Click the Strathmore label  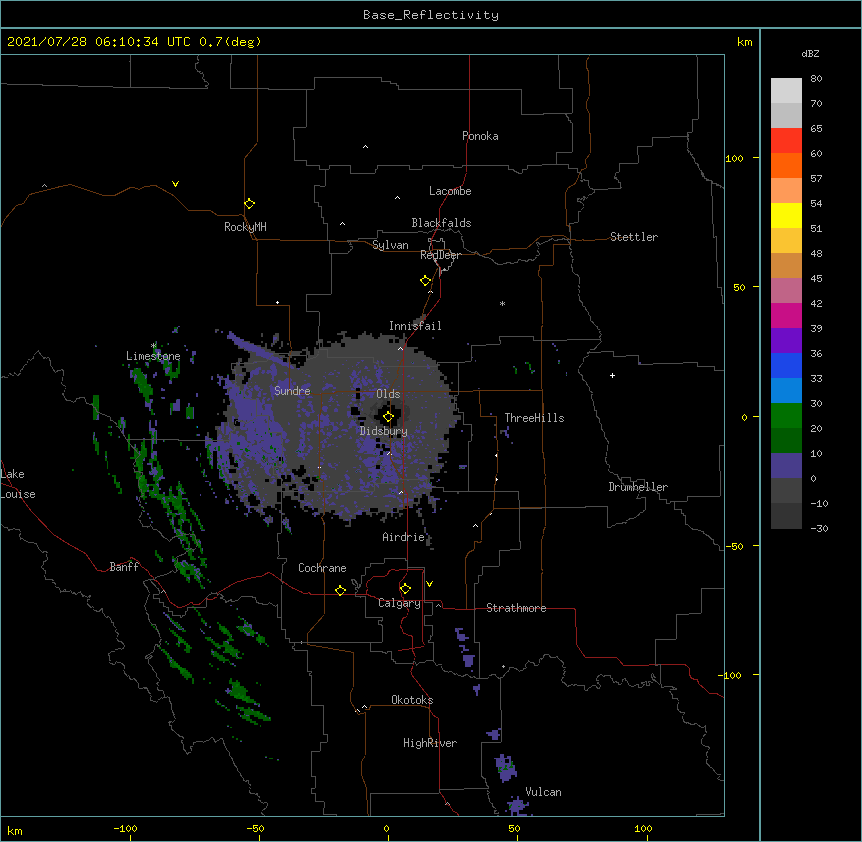516,608
